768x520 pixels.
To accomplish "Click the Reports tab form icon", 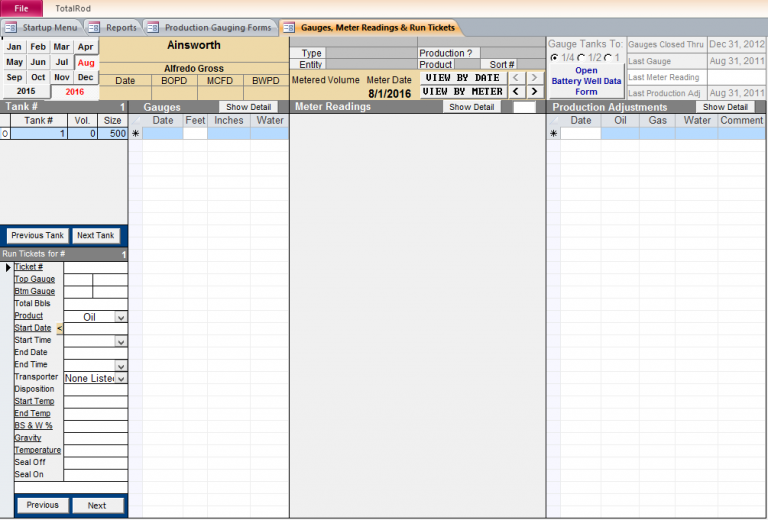I will tap(97, 28).
